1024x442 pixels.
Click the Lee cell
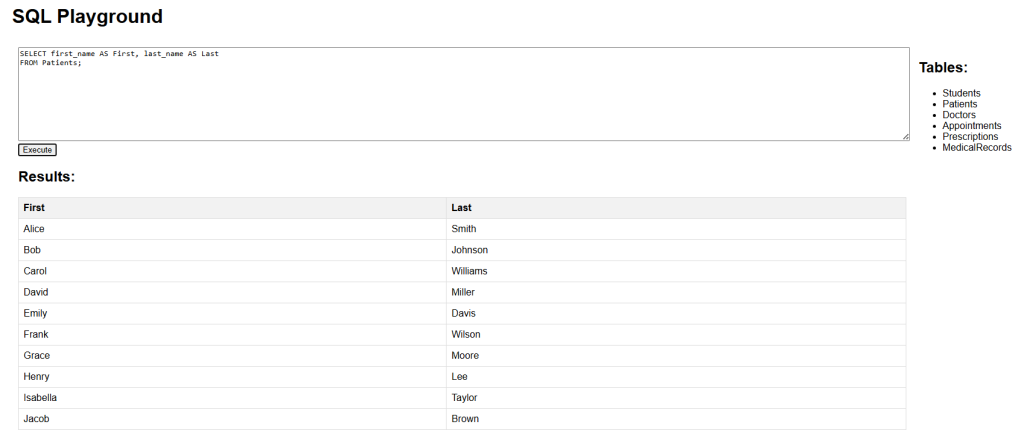coord(676,377)
